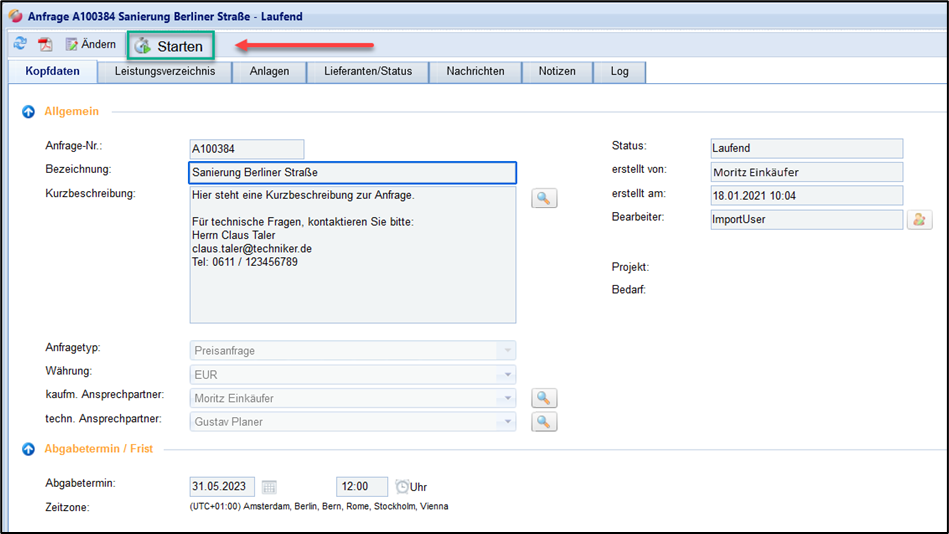Export request via the PDF icon
Image resolution: width=949 pixels, height=534 pixels.
pos(45,44)
